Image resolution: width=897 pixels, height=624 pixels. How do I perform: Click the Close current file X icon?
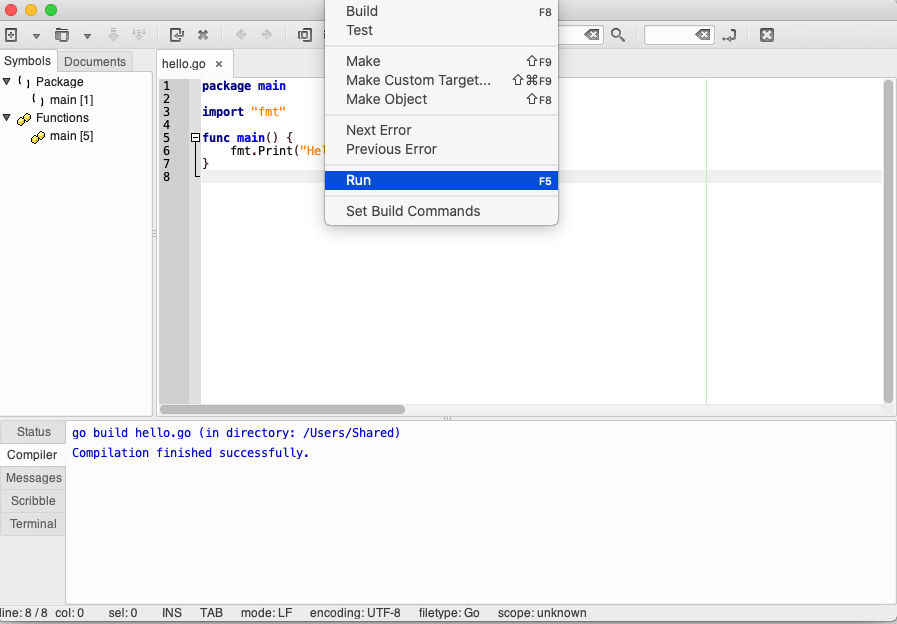[203, 35]
